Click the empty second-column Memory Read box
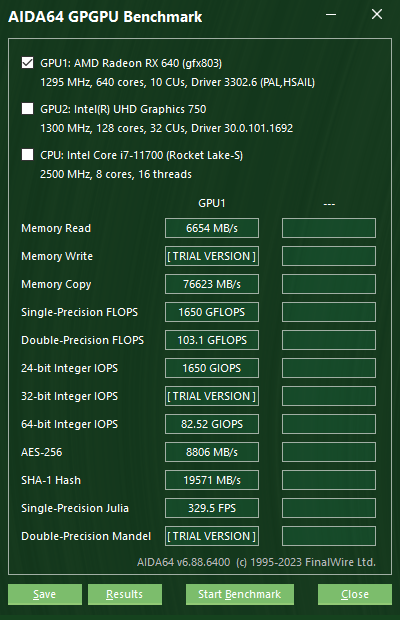The image size is (400, 620). click(x=329, y=228)
